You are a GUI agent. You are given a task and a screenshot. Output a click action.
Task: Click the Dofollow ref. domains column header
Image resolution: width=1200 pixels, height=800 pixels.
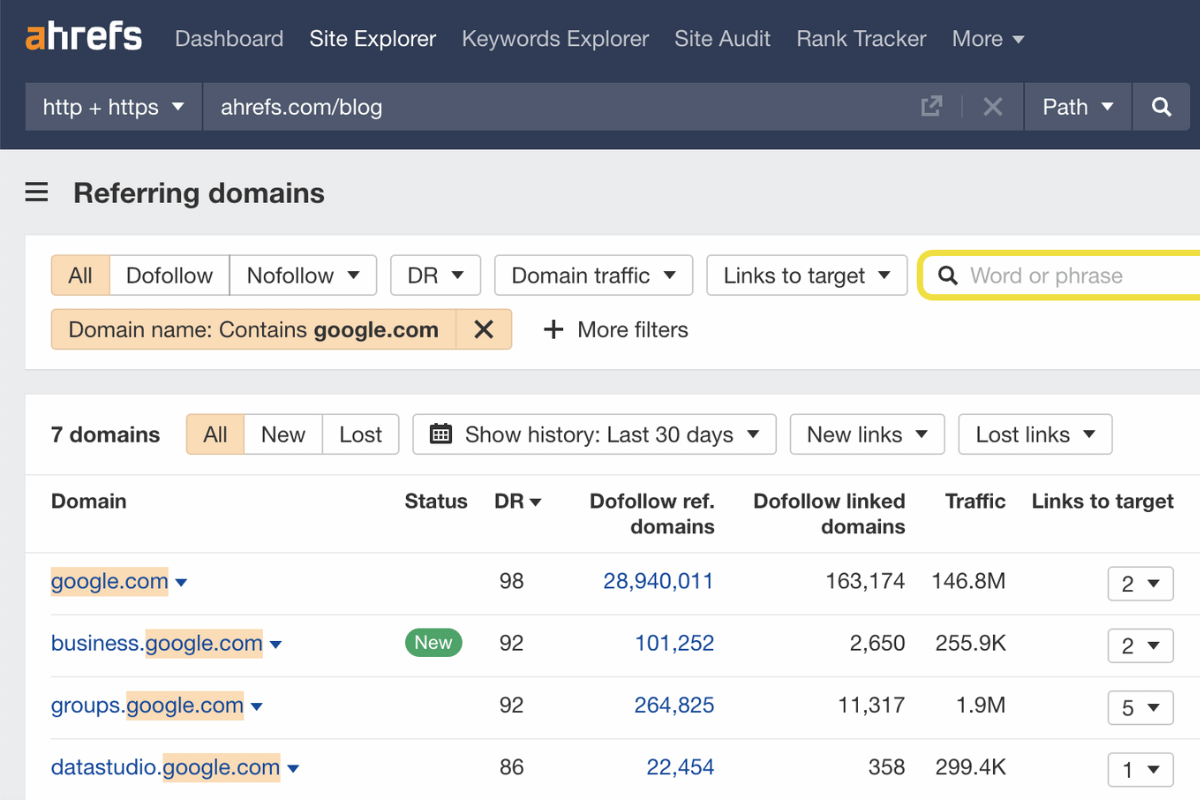[x=652, y=514]
